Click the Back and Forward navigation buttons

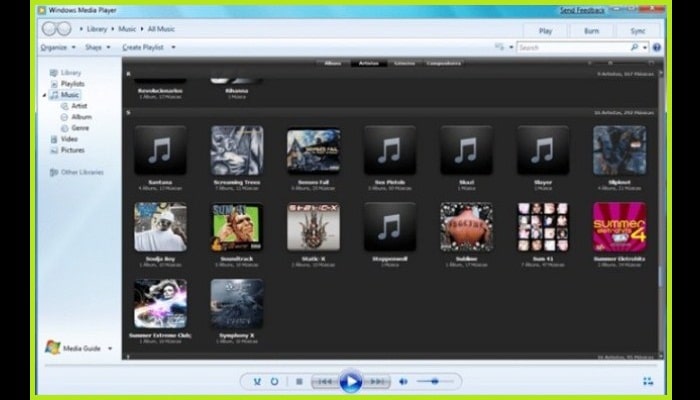pos(57,29)
